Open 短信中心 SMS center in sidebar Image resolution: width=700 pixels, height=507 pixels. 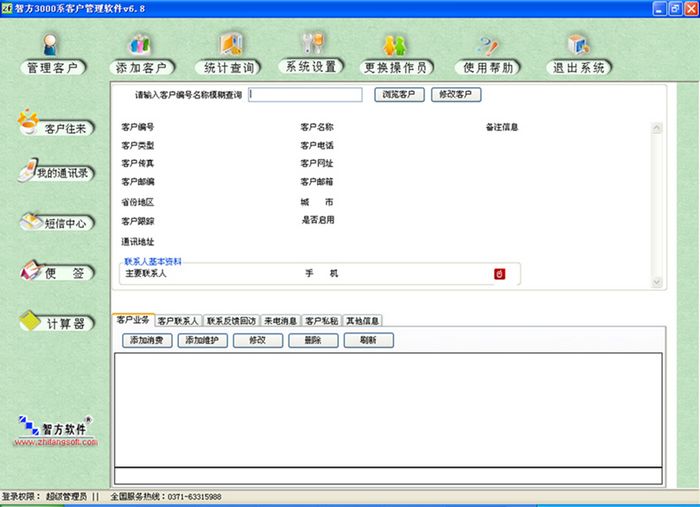57,222
